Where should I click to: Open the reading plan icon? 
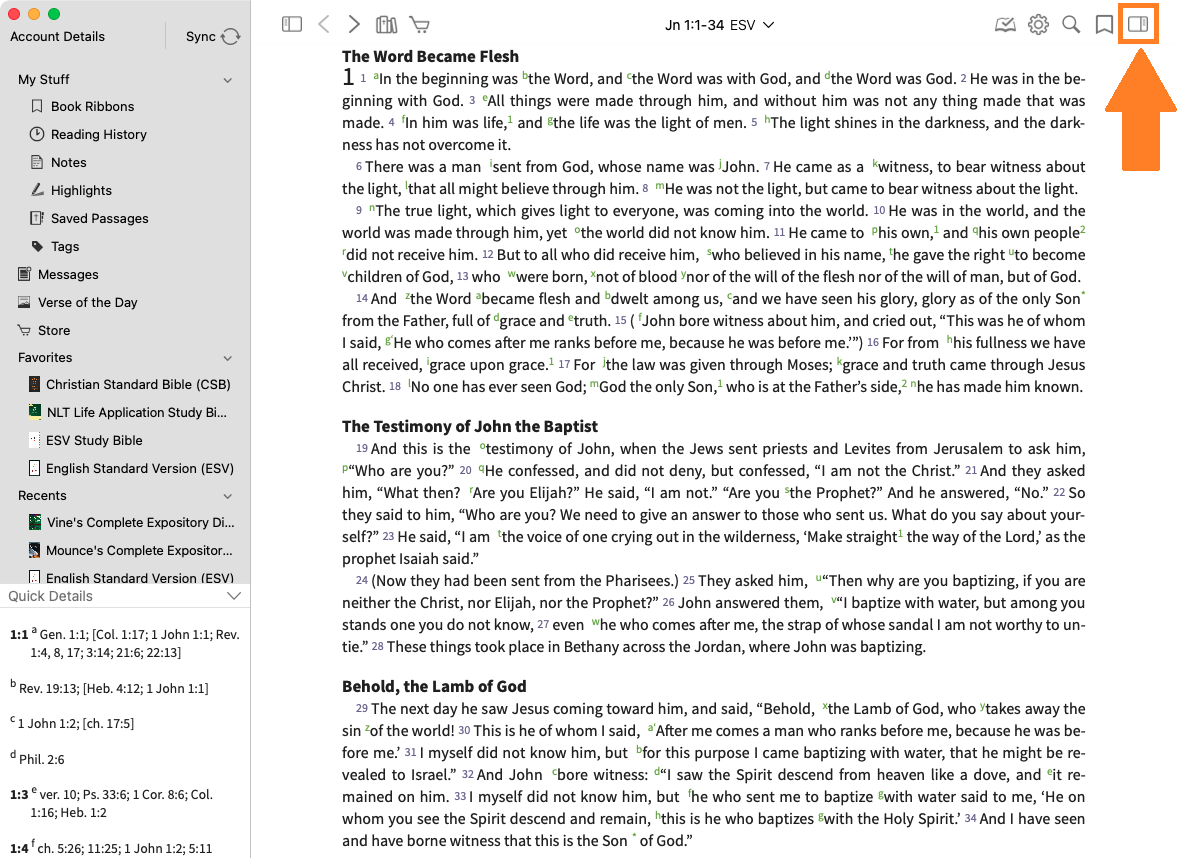click(x=1005, y=25)
